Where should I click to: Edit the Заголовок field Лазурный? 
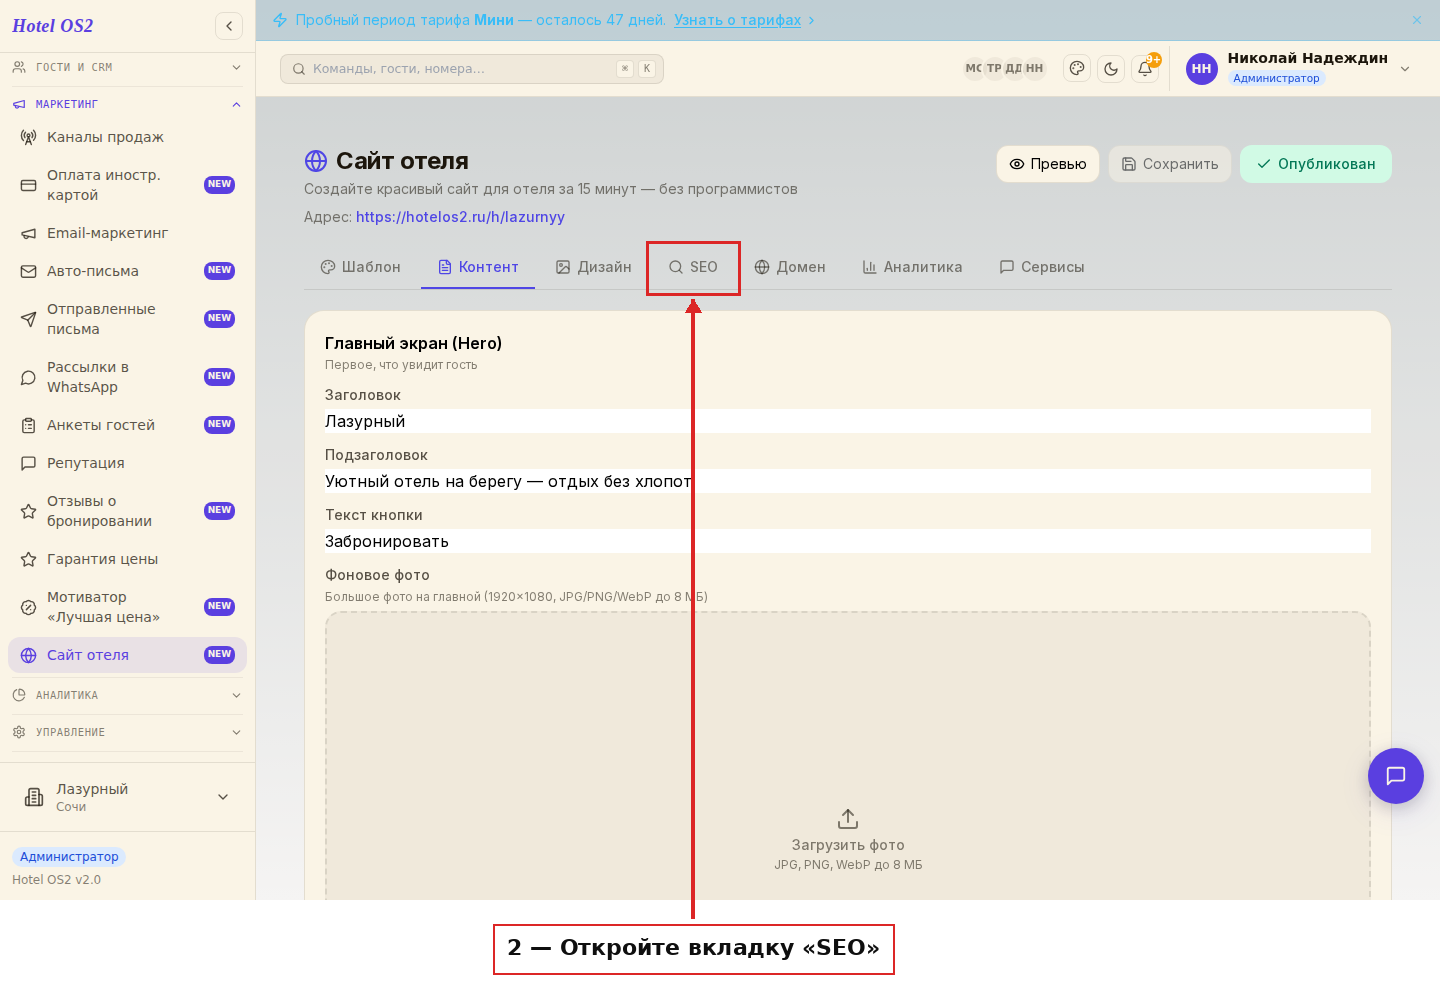[848, 421]
